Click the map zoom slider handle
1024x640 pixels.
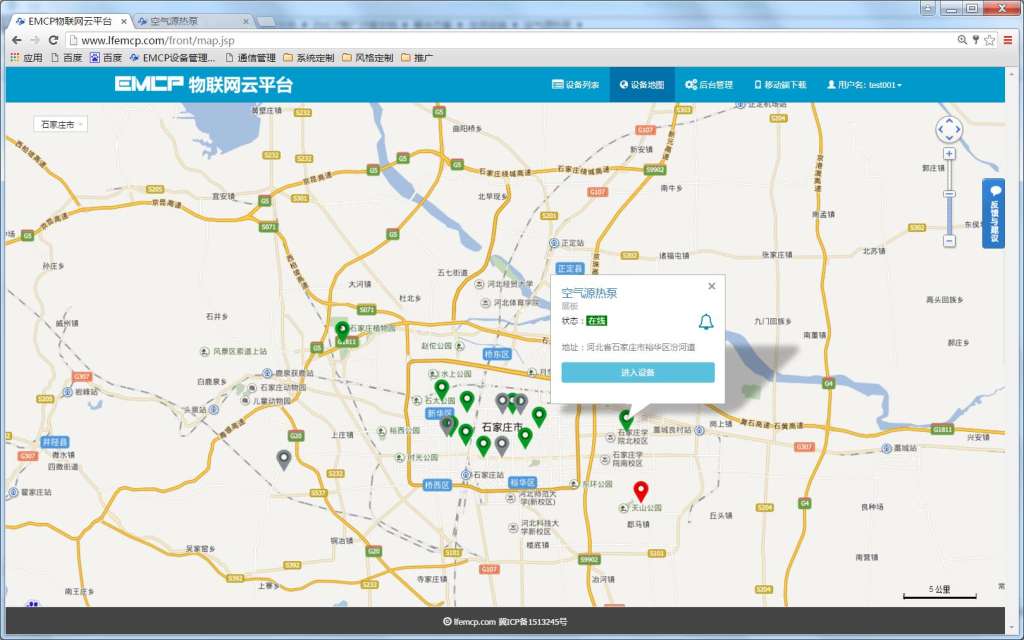pyautogui.click(x=950, y=194)
